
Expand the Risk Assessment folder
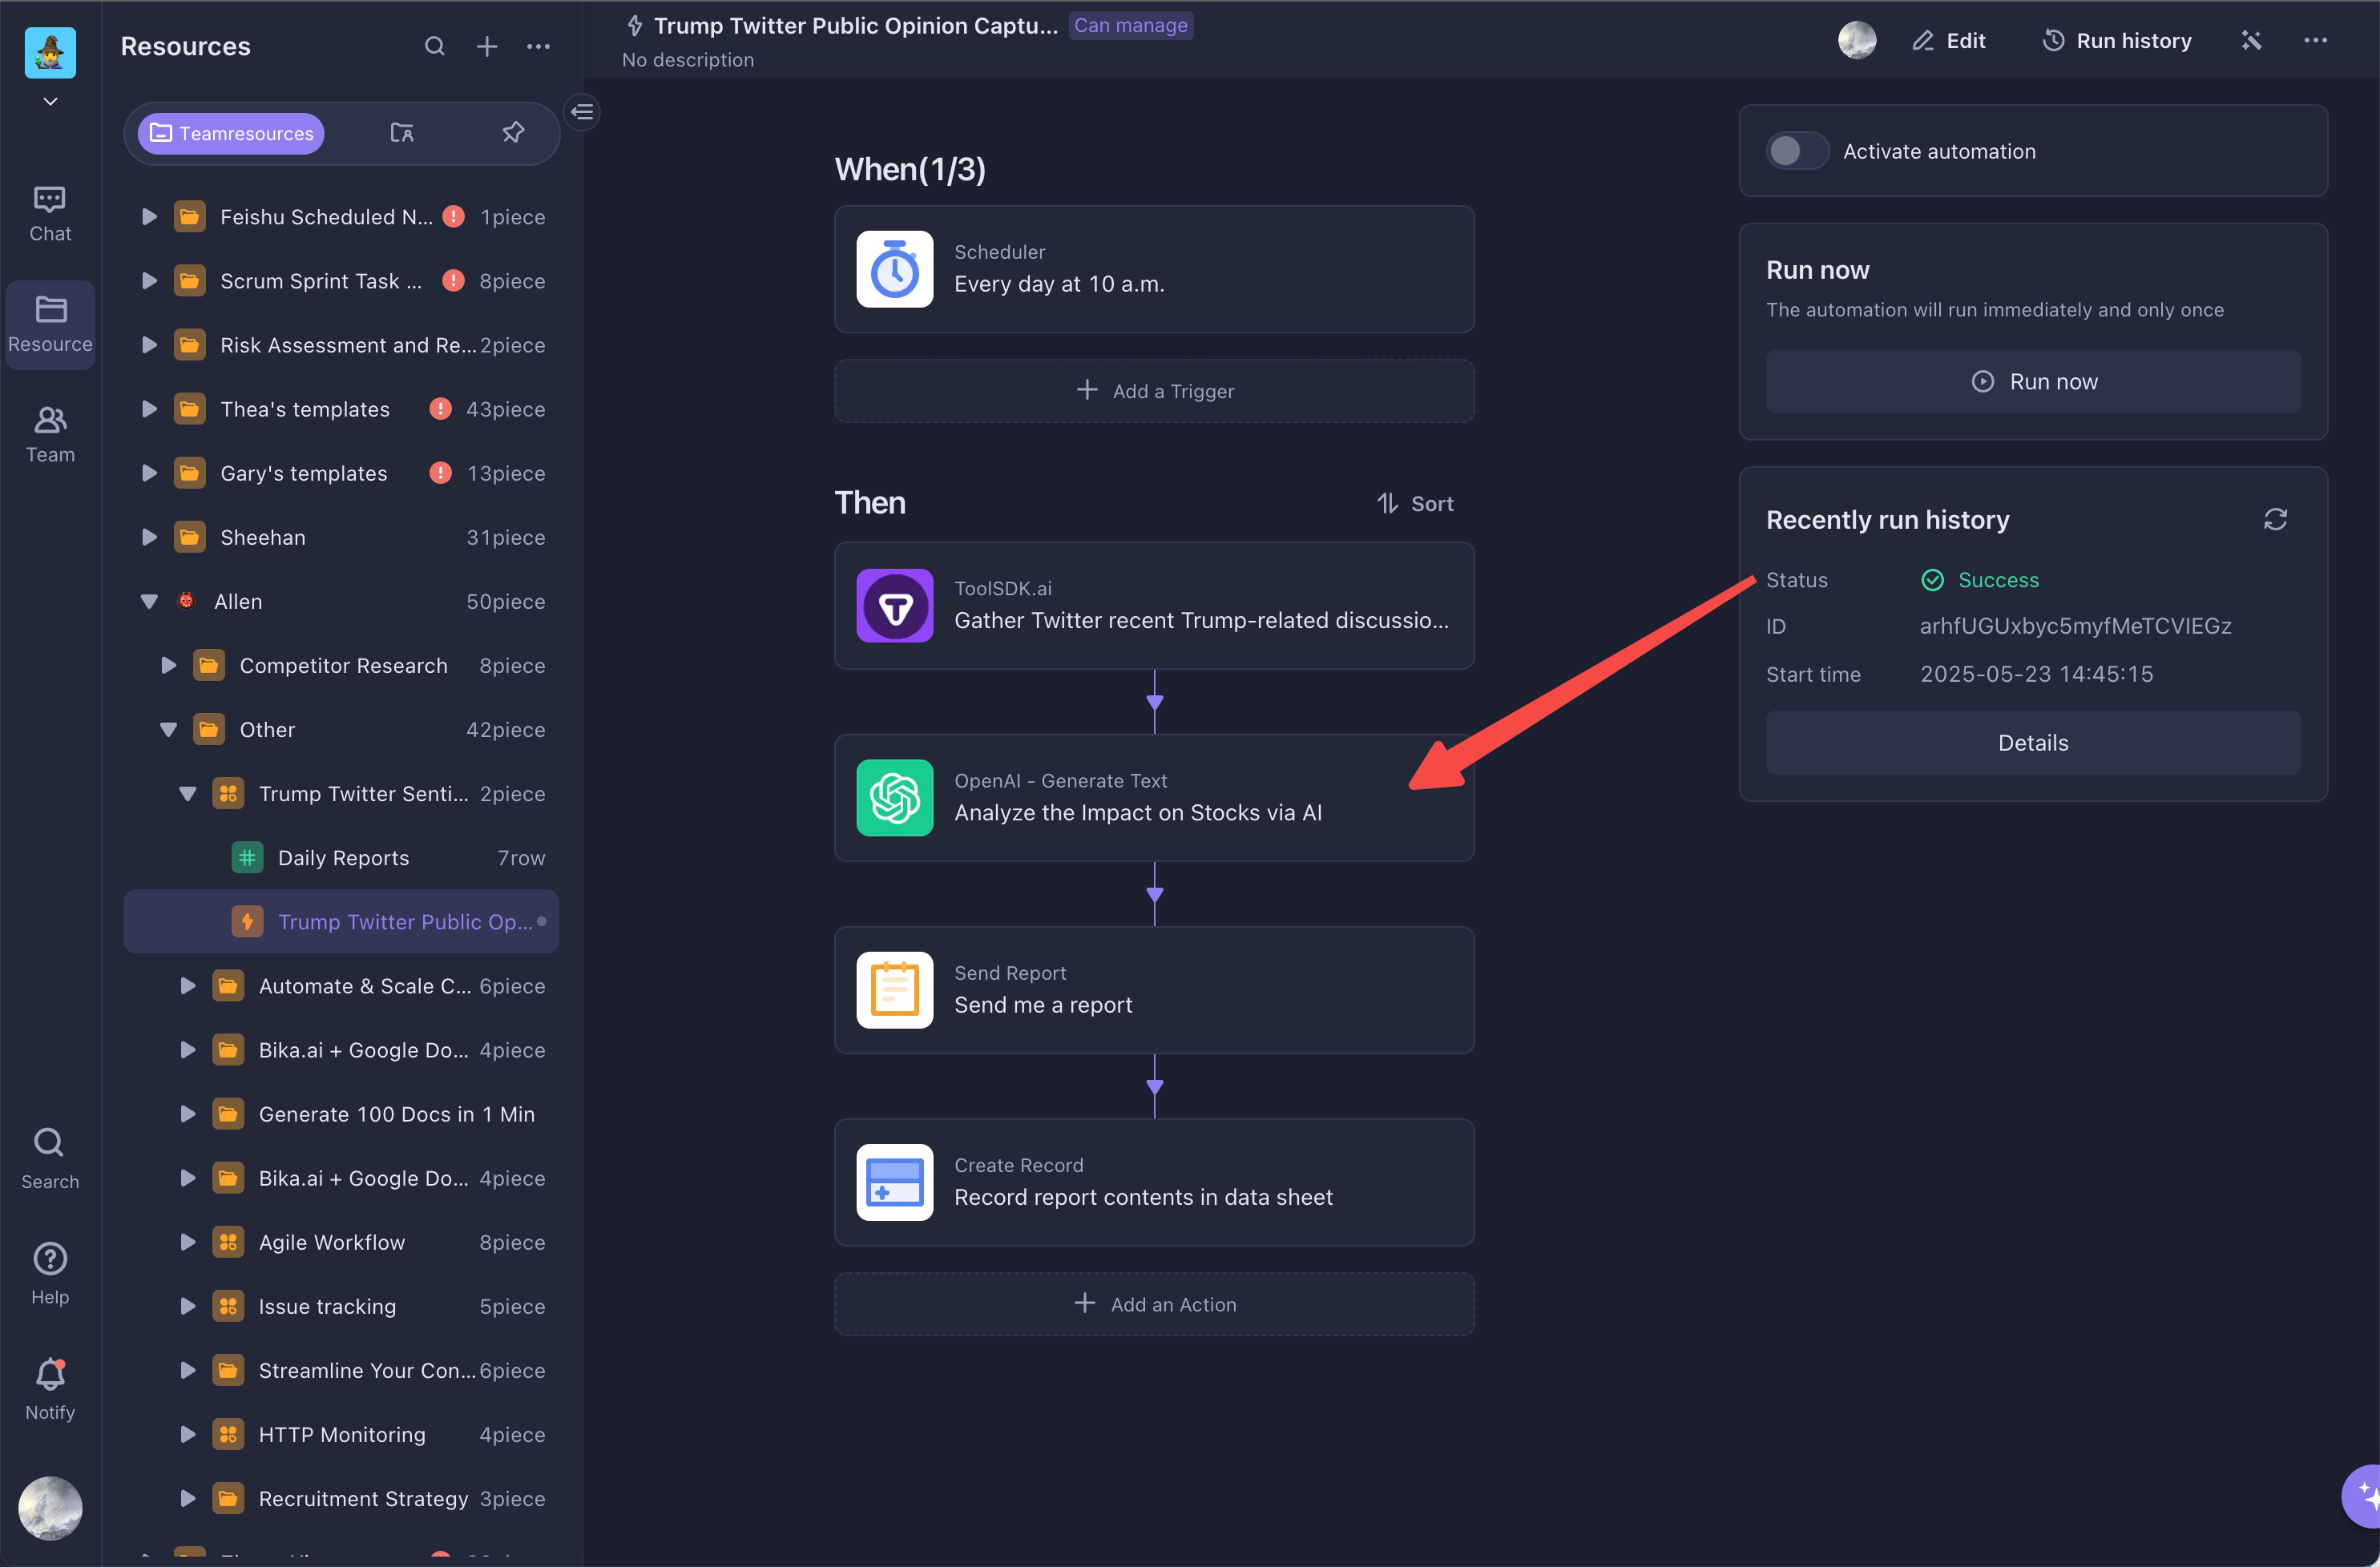(149, 345)
